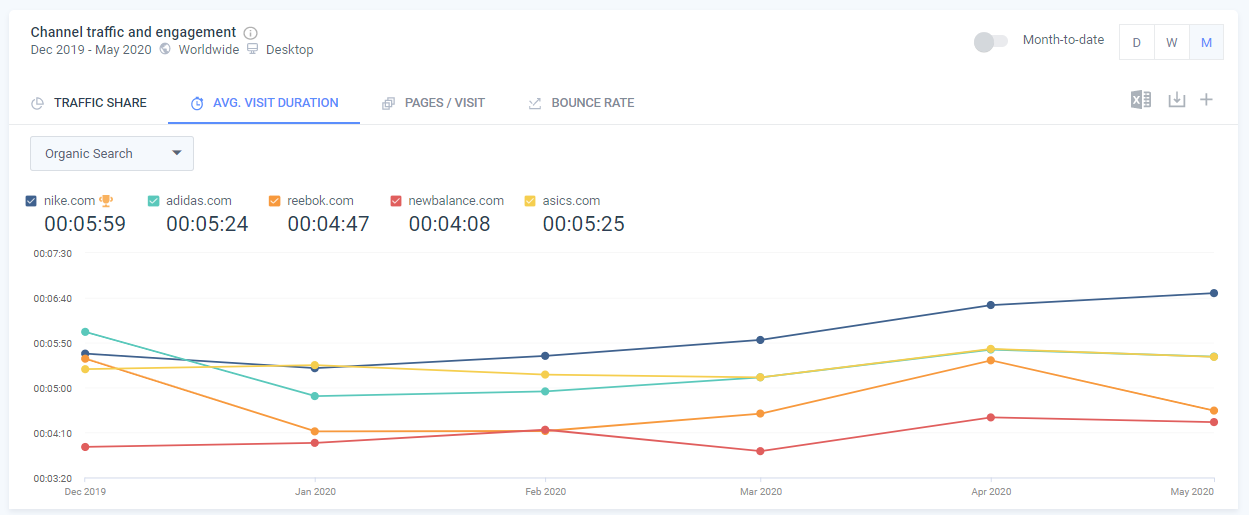The image size is (1249, 515).
Task: Click reebok.com May 2020 data point
Action: [1214, 410]
